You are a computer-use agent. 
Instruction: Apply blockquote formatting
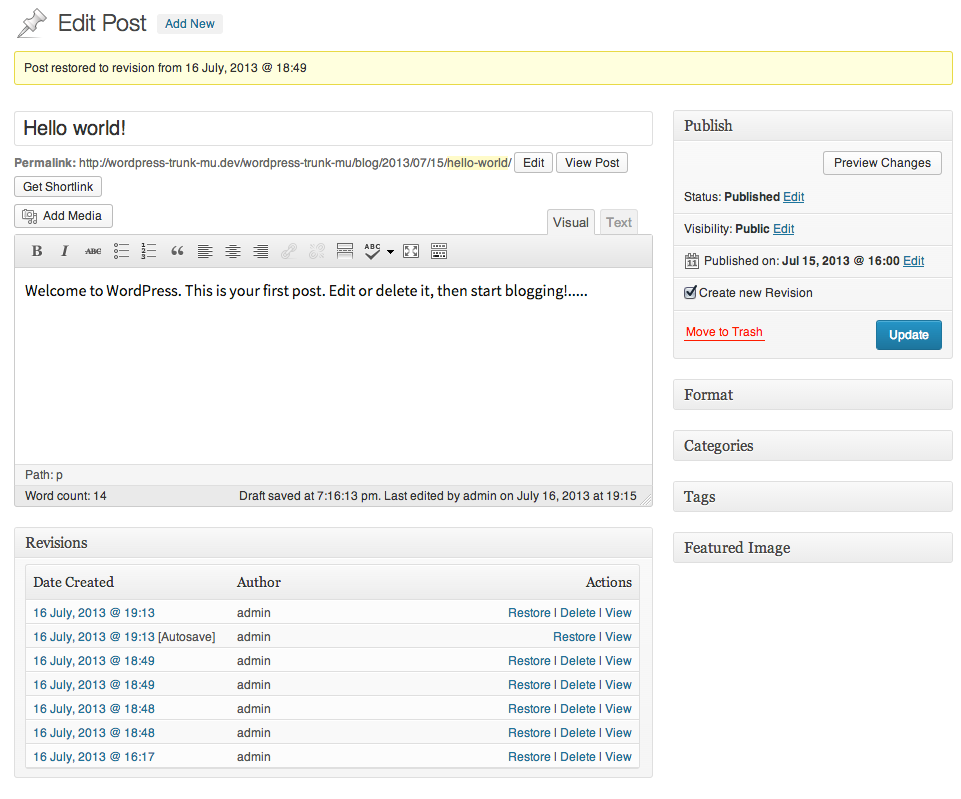click(177, 251)
